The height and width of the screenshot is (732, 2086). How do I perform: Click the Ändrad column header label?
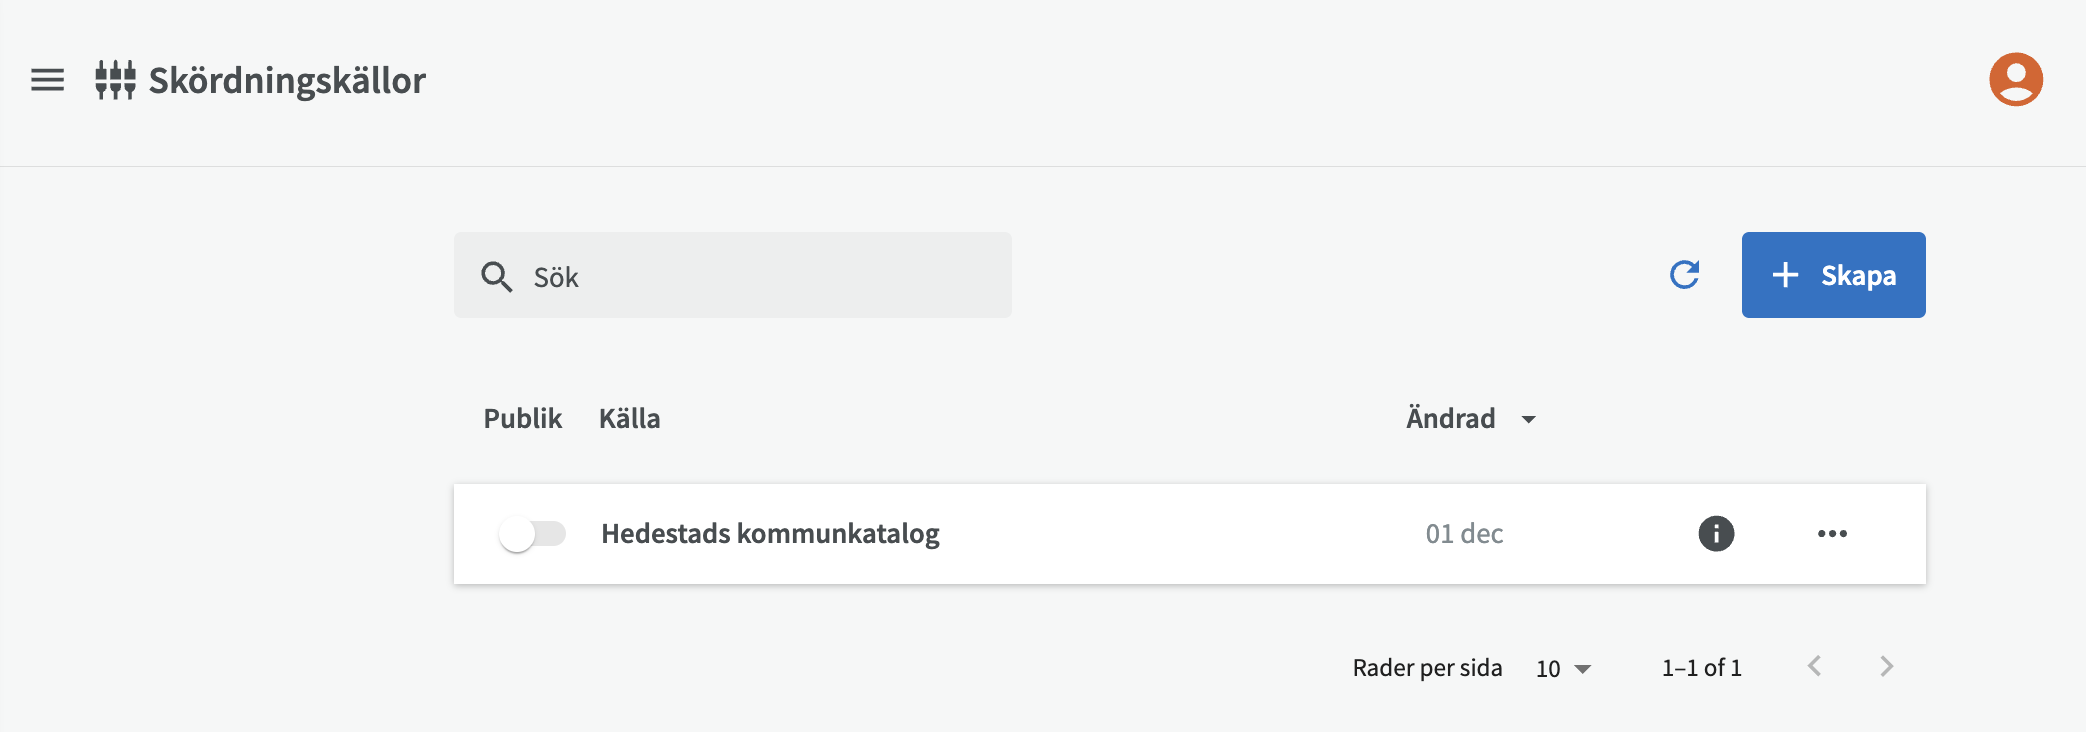point(1450,418)
